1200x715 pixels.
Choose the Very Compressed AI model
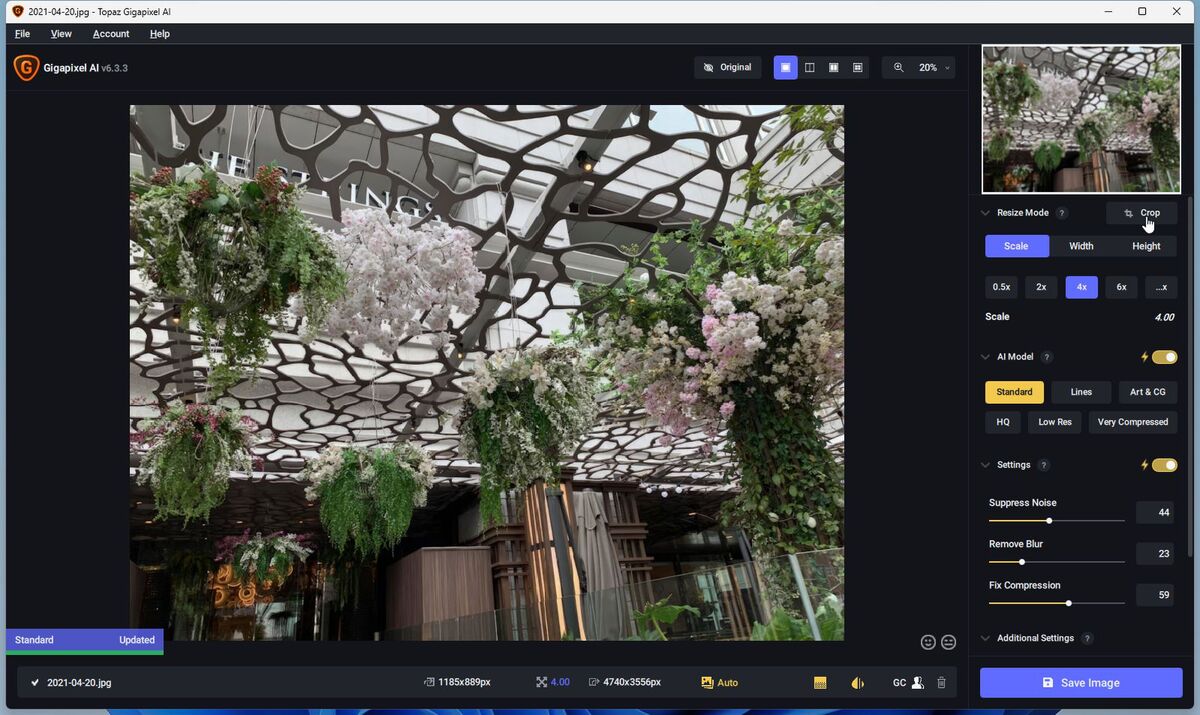tap(1133, 422)
